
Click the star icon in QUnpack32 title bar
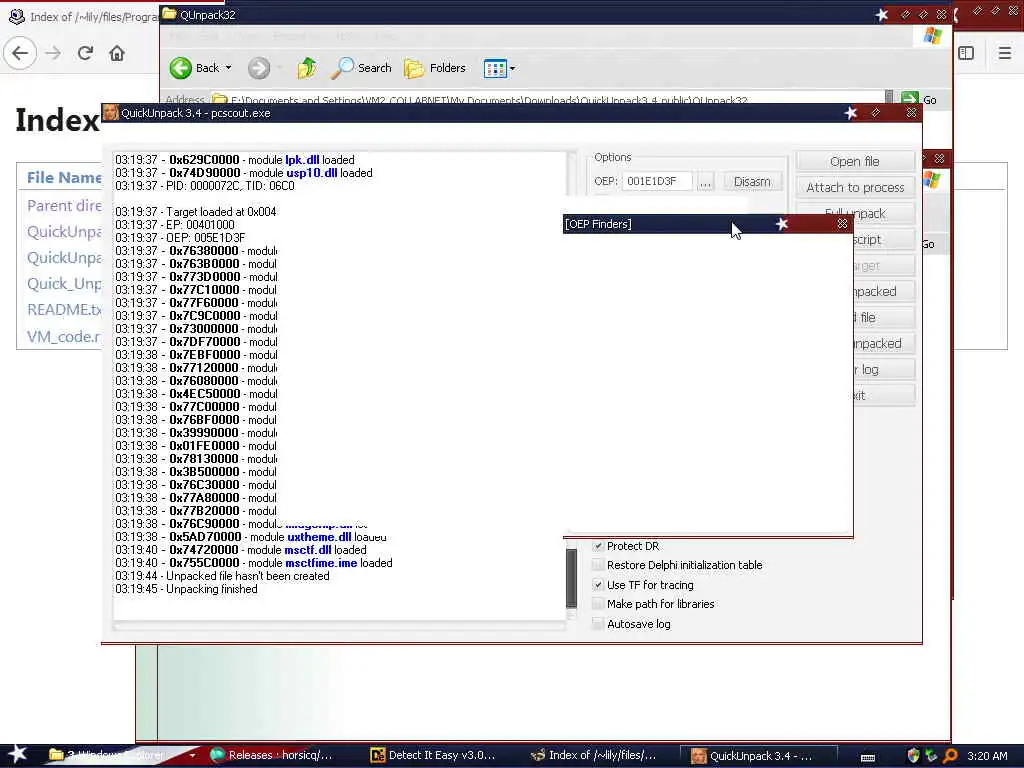tap(882, 14)
